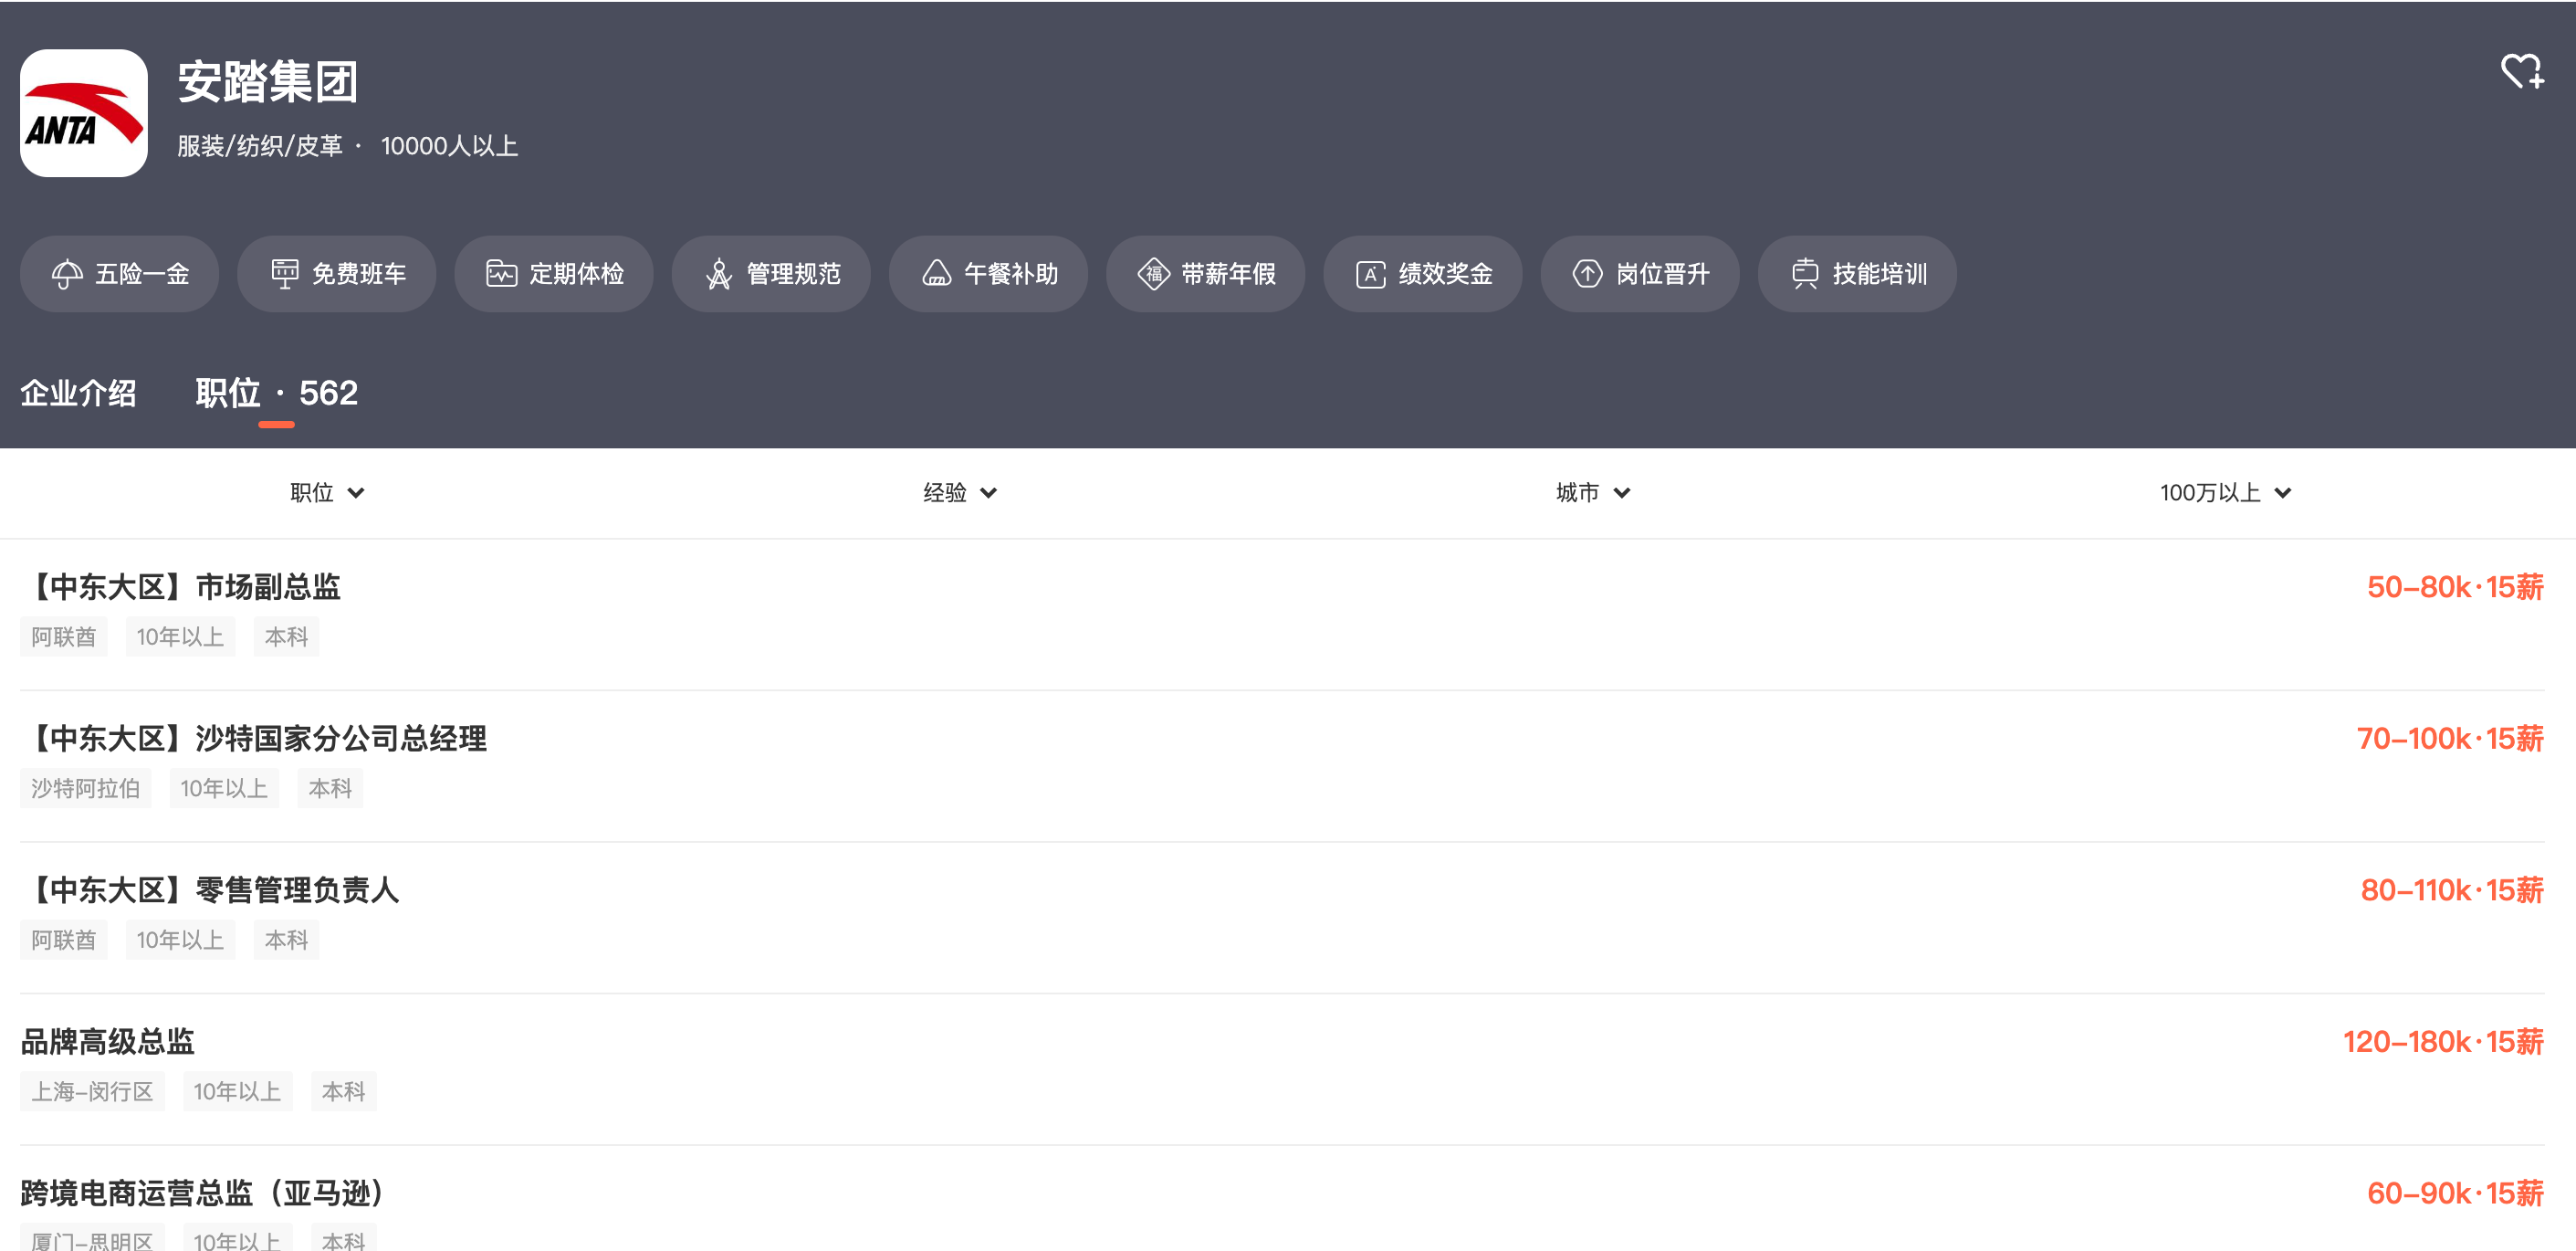Click the 120-180k·15薪 salary text

tap(2442, 1042)
